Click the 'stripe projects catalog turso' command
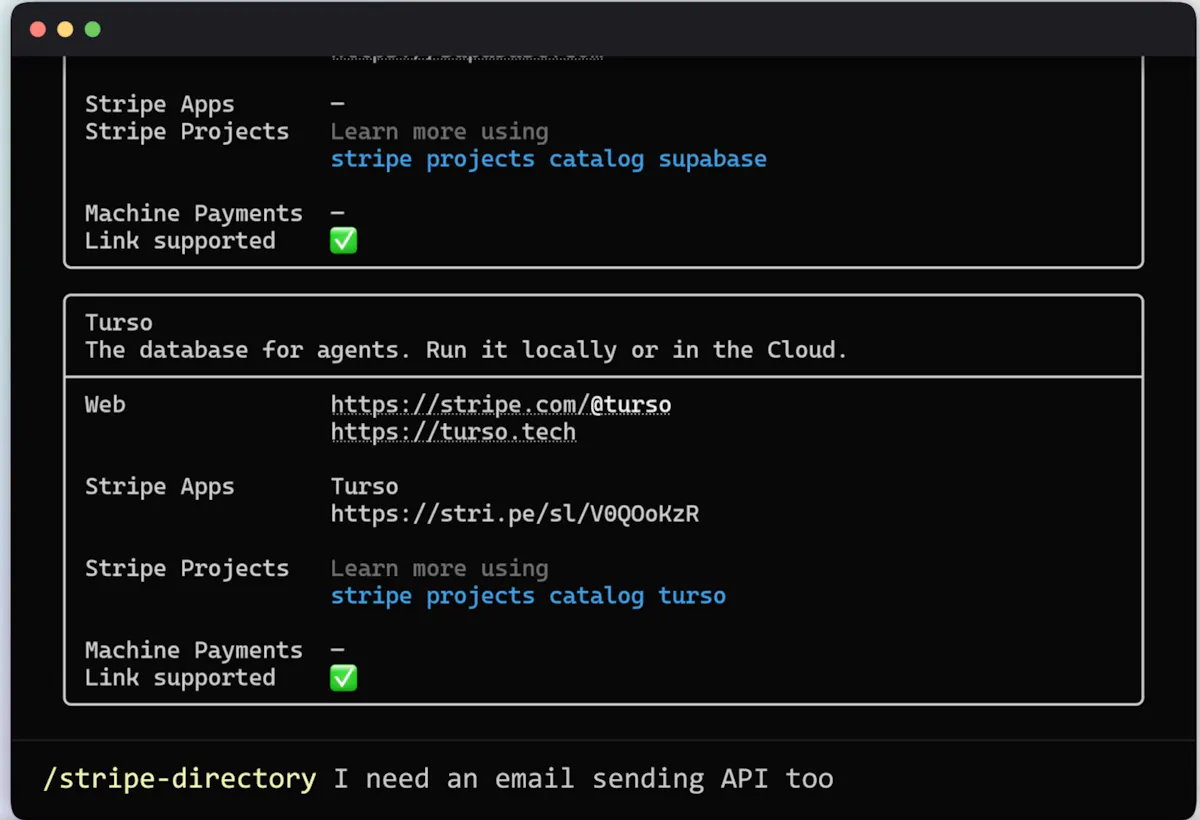1200x820 pixels. point(528,596)
